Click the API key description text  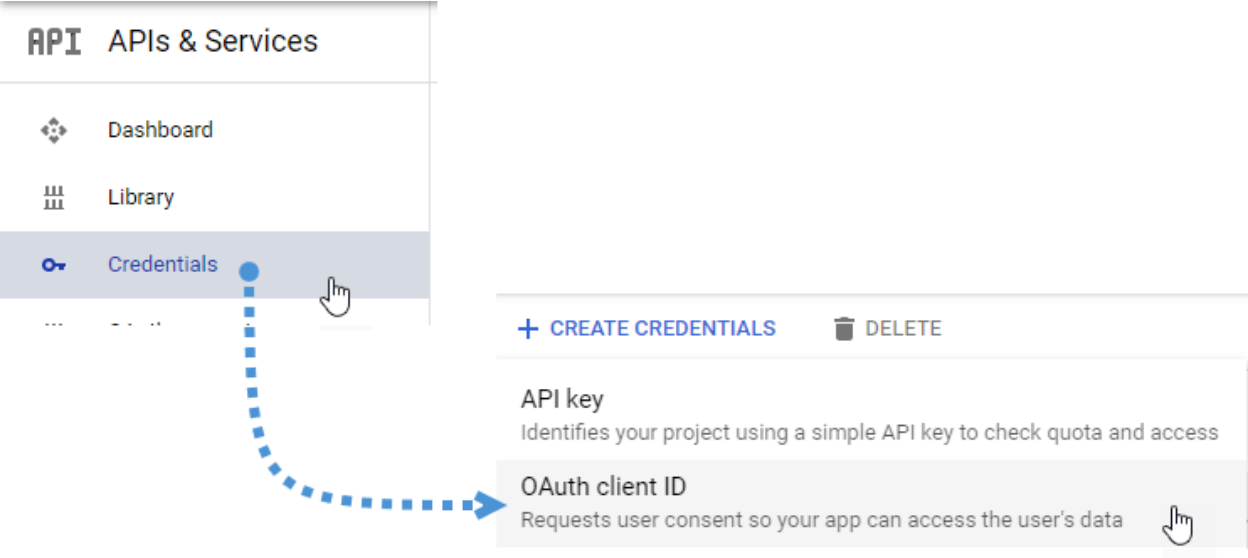(x=869, y=433)
